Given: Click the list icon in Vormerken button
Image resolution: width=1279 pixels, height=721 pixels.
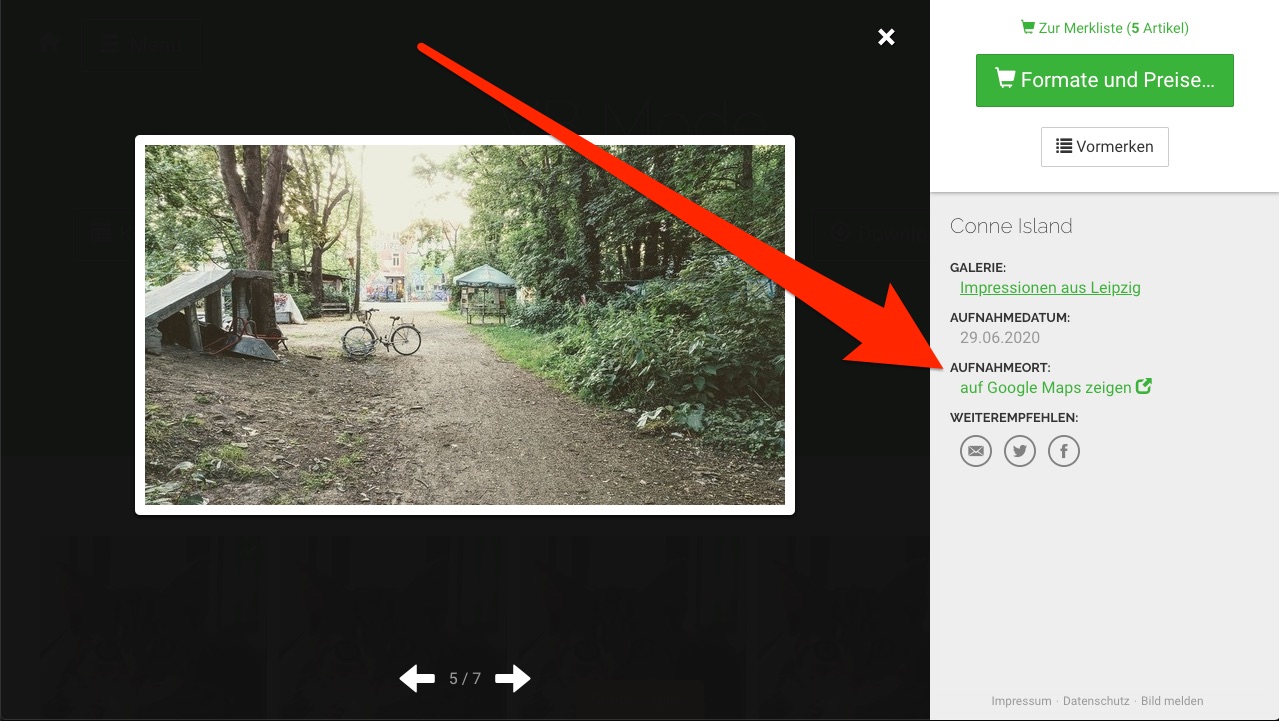Looking at the screenshot, I should 1064,146.
